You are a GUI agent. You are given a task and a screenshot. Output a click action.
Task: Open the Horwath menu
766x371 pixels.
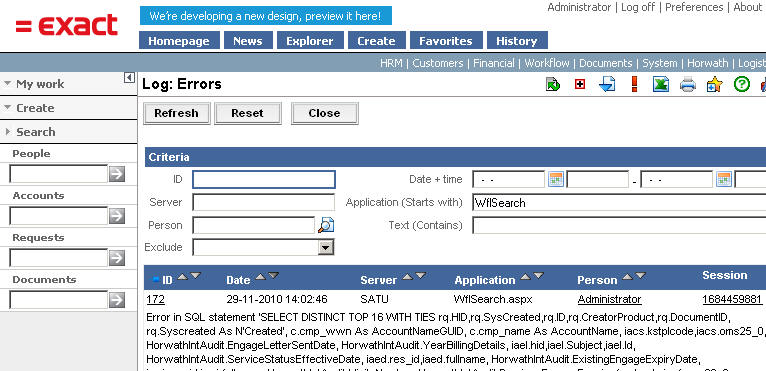707,63
